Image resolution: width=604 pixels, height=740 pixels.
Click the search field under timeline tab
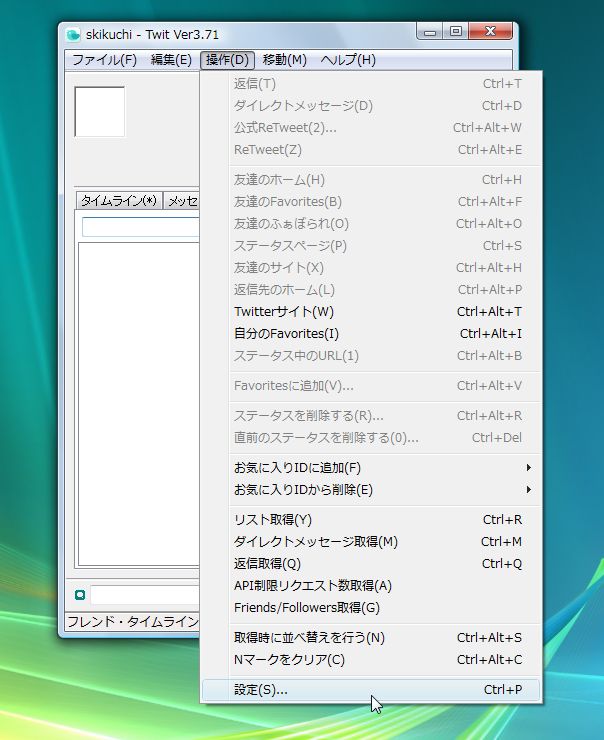click(x=141, y=227)
